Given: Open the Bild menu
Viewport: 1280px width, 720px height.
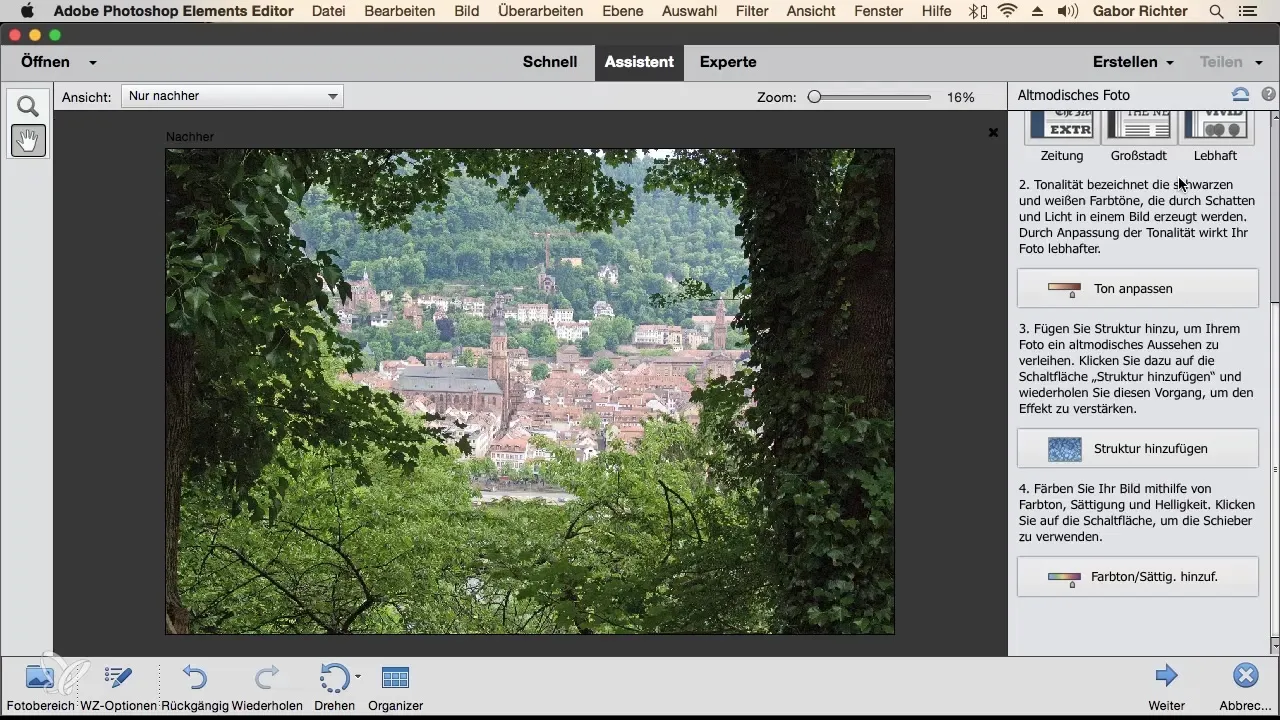Looking at the screenshot, I should [466, 12].
